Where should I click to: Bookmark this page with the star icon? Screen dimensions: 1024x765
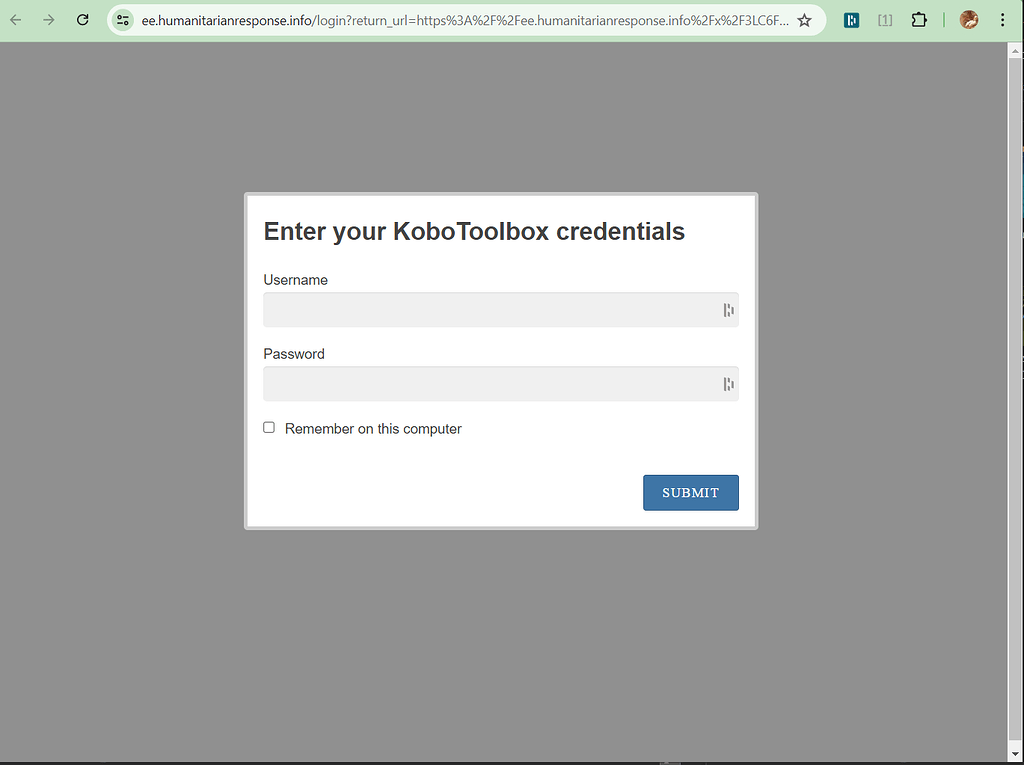(805, 19)
